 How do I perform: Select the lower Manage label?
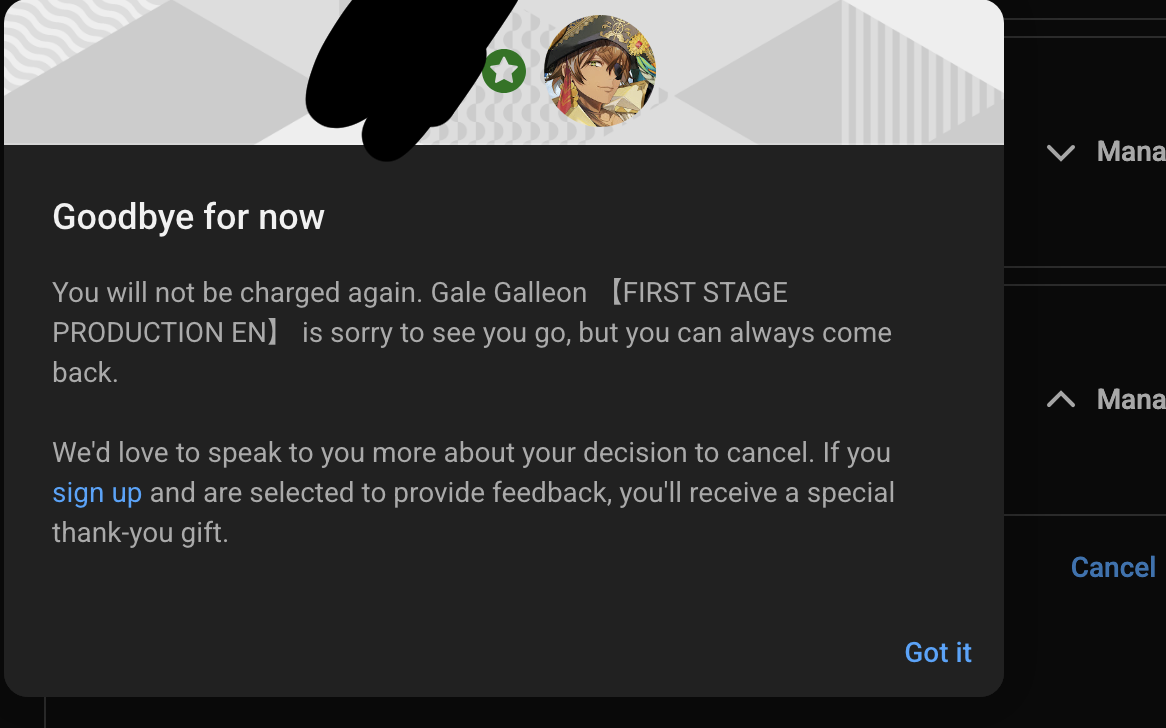1131,400
